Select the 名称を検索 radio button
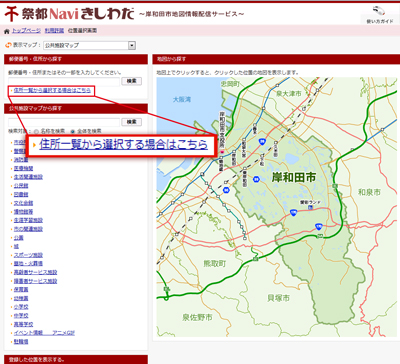The width and height of the screenshot is (400, 364). (36, 131)
